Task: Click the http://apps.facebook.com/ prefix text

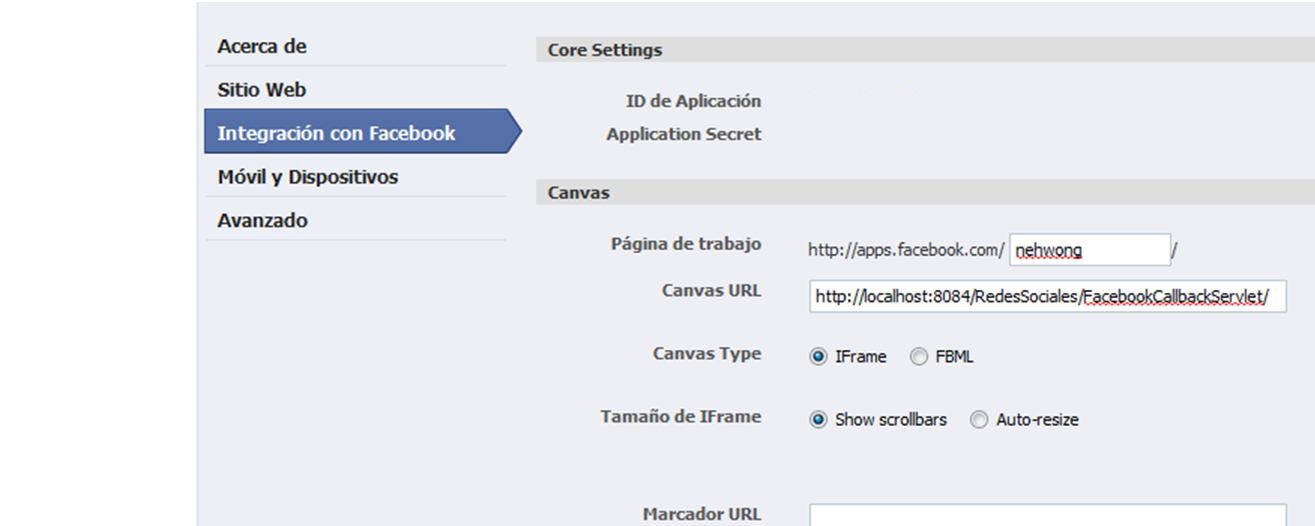Action: (906, 250)
